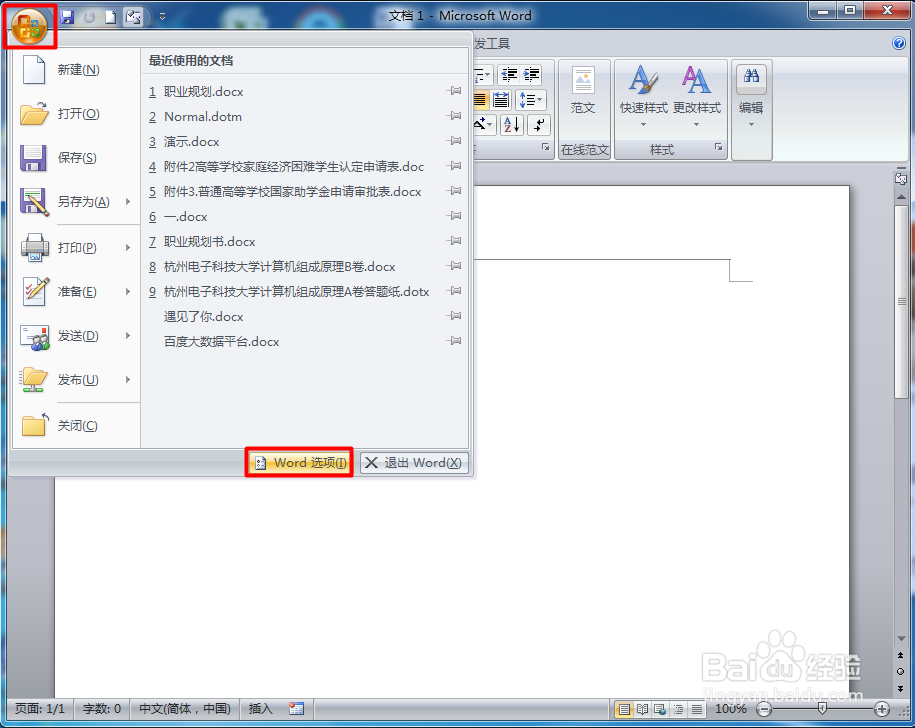Pin 职业规划.docx to recent list

click(x=454, y=91)
